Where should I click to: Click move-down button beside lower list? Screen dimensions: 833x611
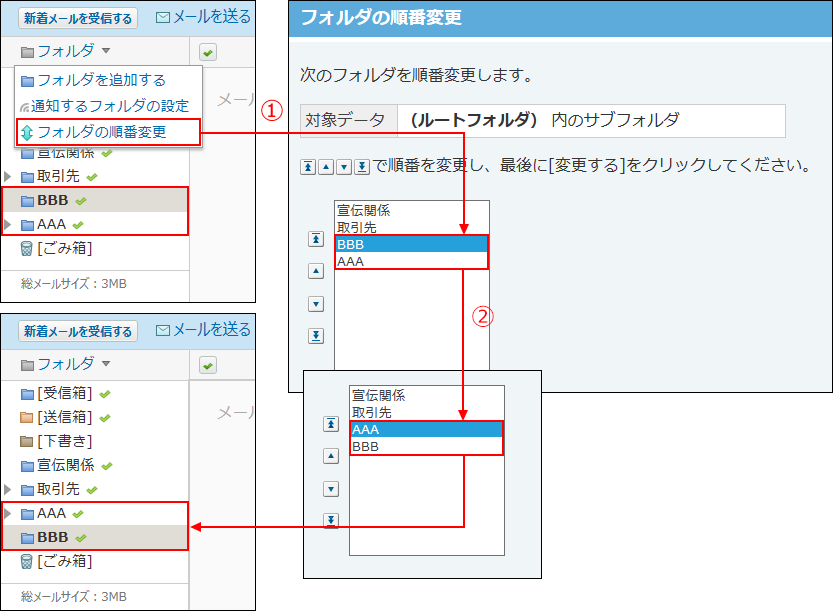point(331,489)
